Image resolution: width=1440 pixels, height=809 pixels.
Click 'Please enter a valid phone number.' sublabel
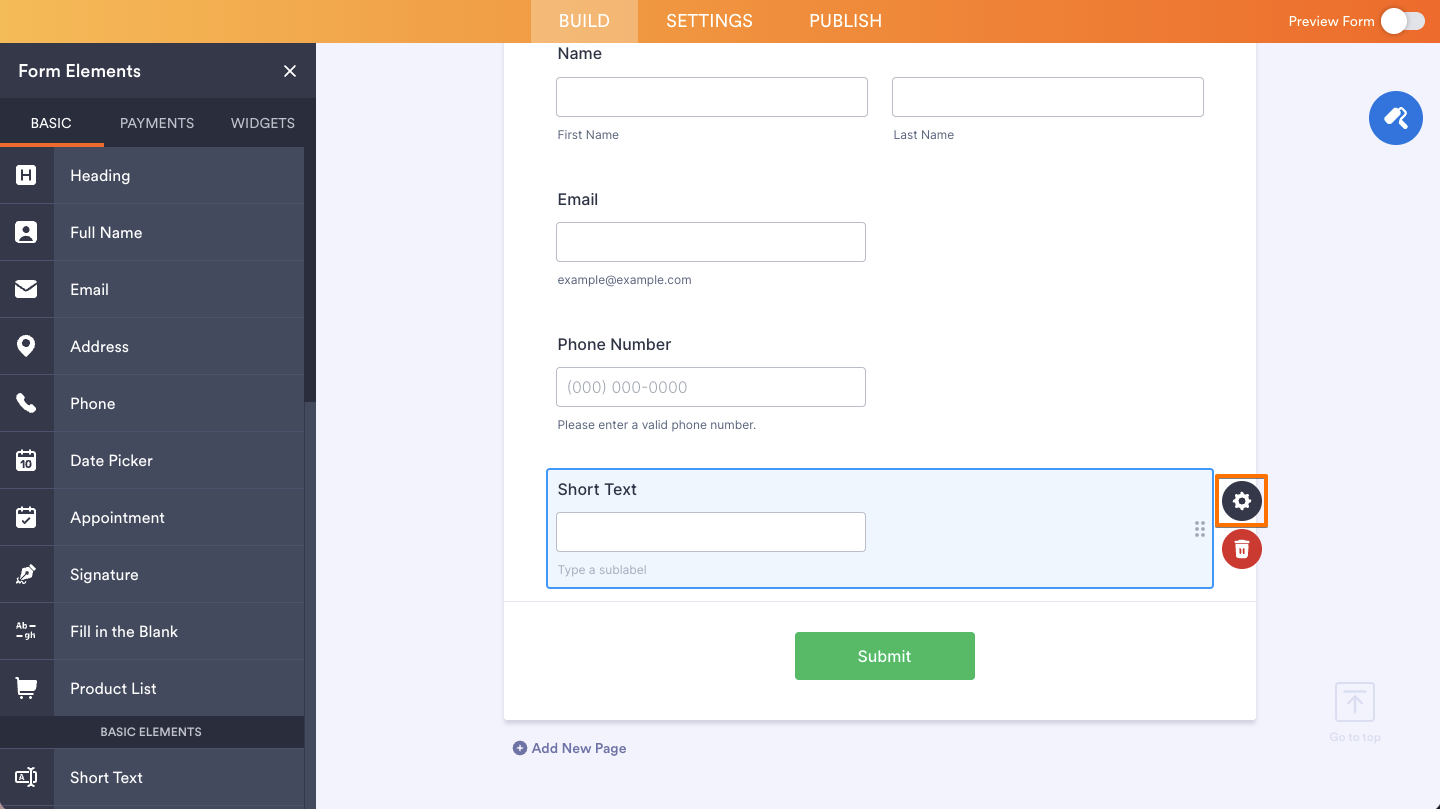[657, 425]
